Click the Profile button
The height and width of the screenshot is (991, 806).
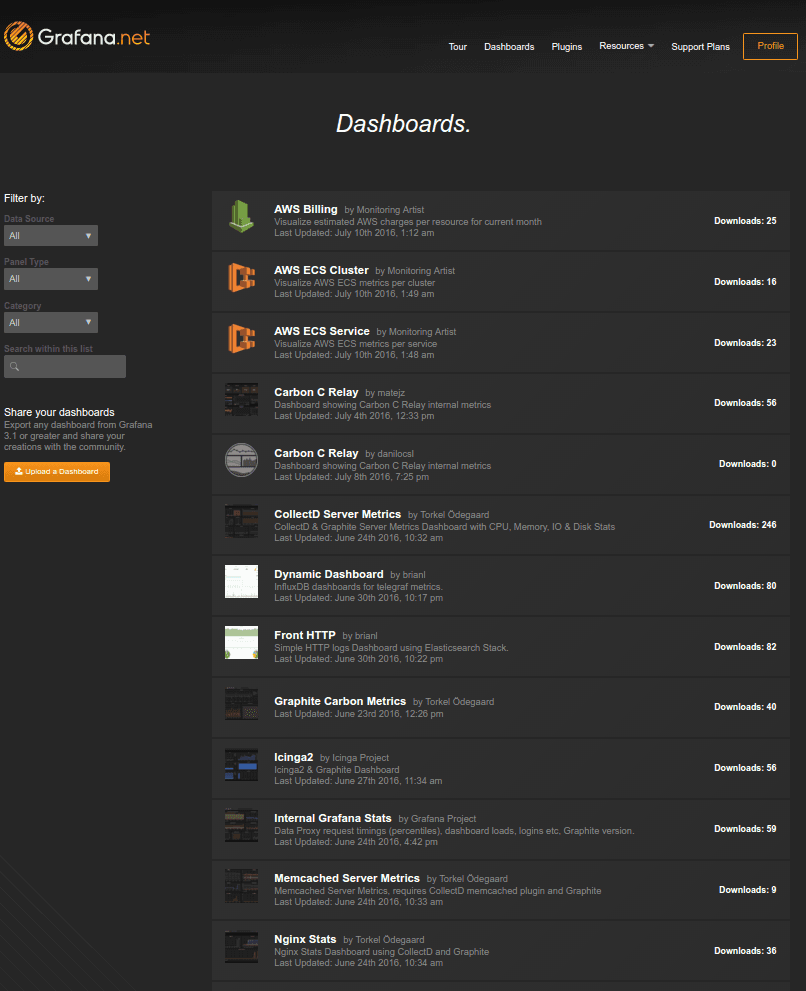tap(770, 46)
